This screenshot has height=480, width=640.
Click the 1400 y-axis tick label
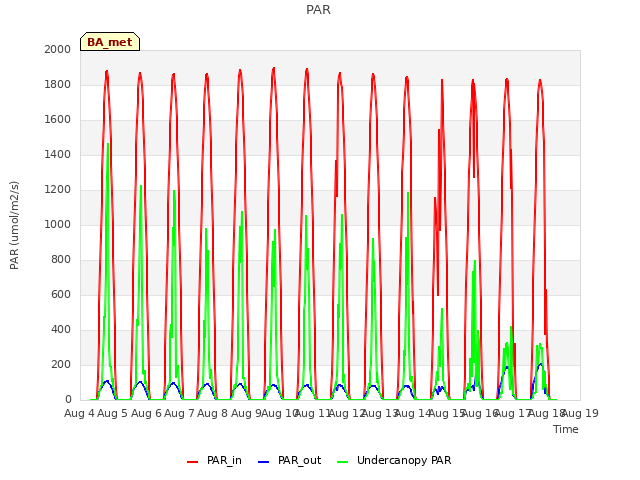(x=58, y=155)
